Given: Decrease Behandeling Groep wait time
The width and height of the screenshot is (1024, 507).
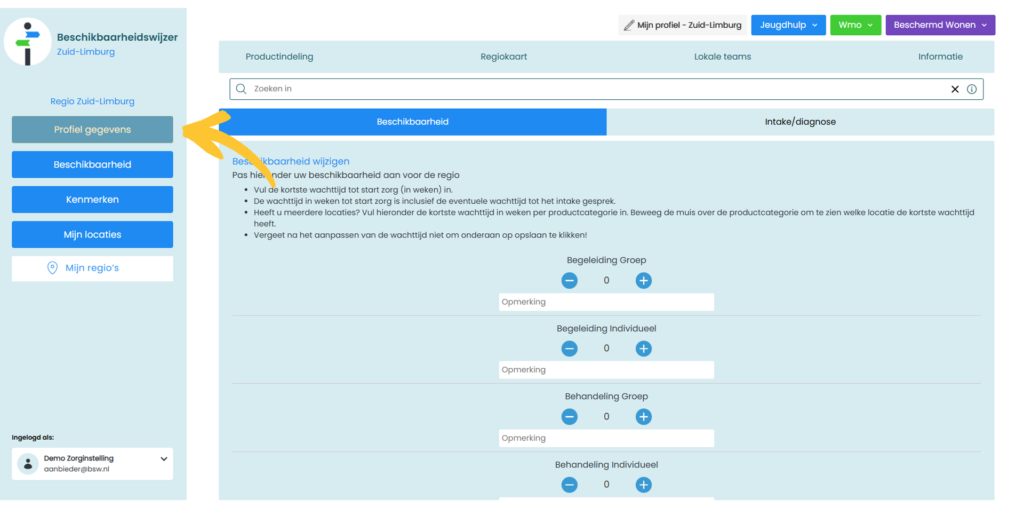Looking at the screenshot, I should 569,417.
